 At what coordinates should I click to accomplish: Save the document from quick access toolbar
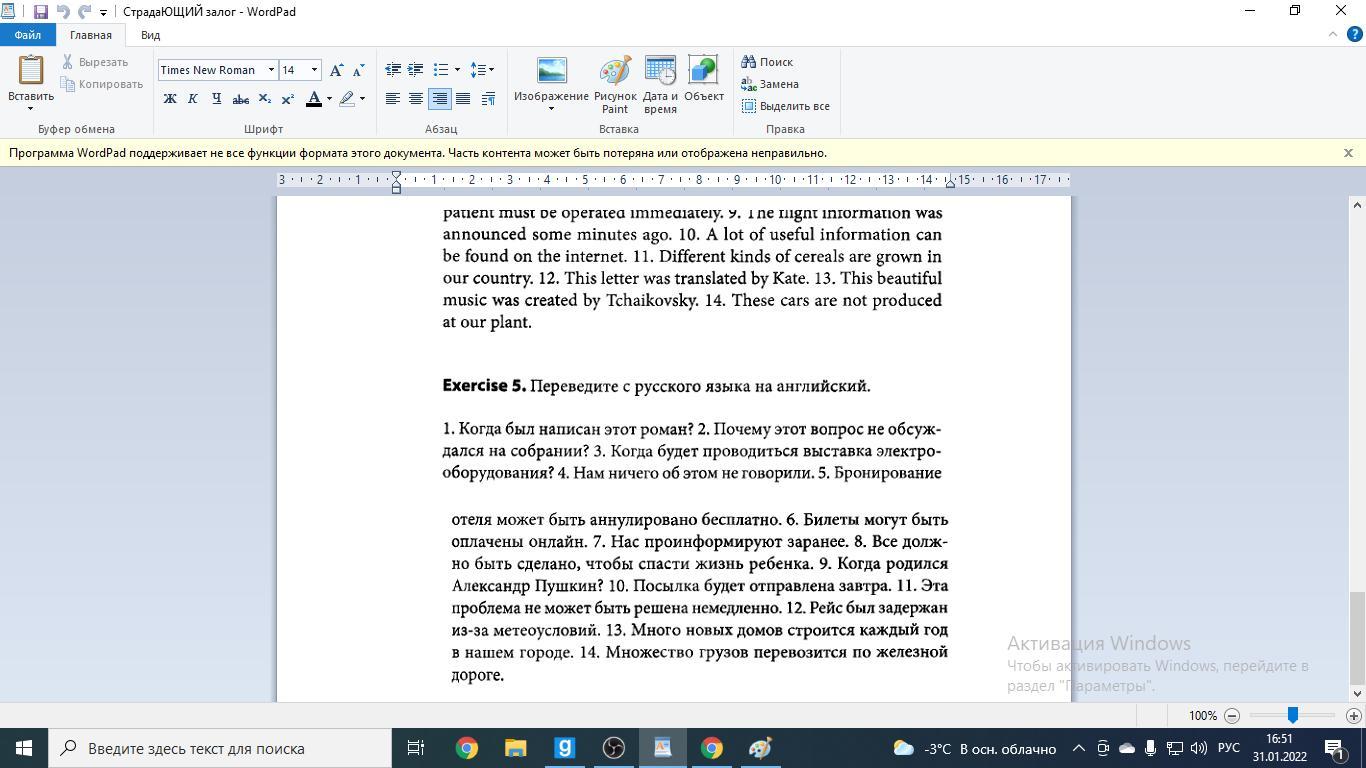point(41,12)
